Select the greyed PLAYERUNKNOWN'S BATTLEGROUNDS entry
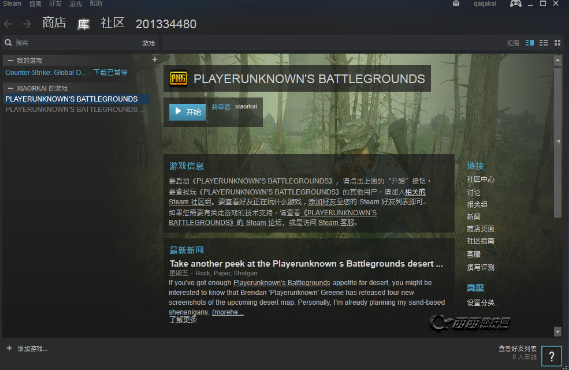The height and width of the screenshot is (370, 569). [x=75, y=109]
